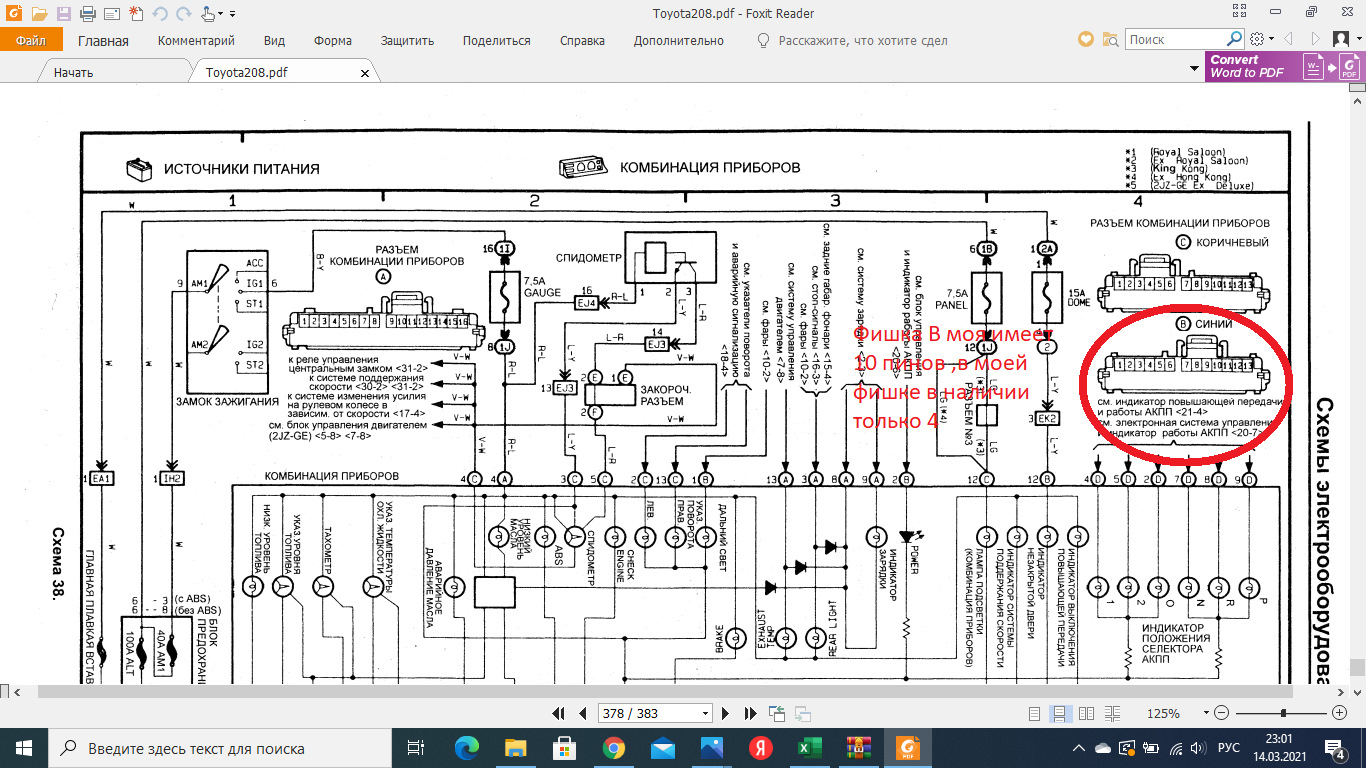Open the Комментарий ribbon tab
This screenshot has height=768, width=1366.
196,41
